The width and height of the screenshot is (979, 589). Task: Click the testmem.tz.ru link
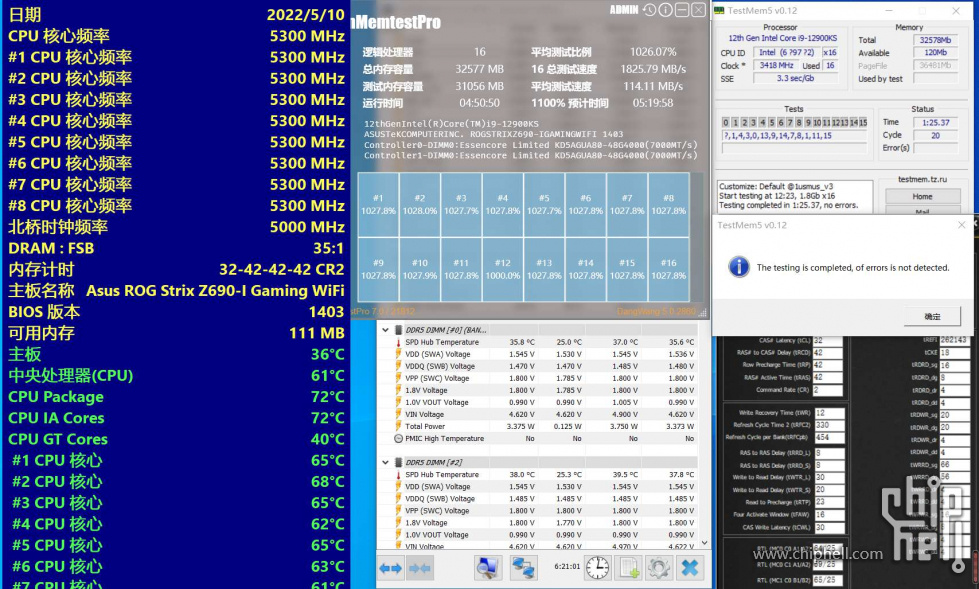point(922,180)
